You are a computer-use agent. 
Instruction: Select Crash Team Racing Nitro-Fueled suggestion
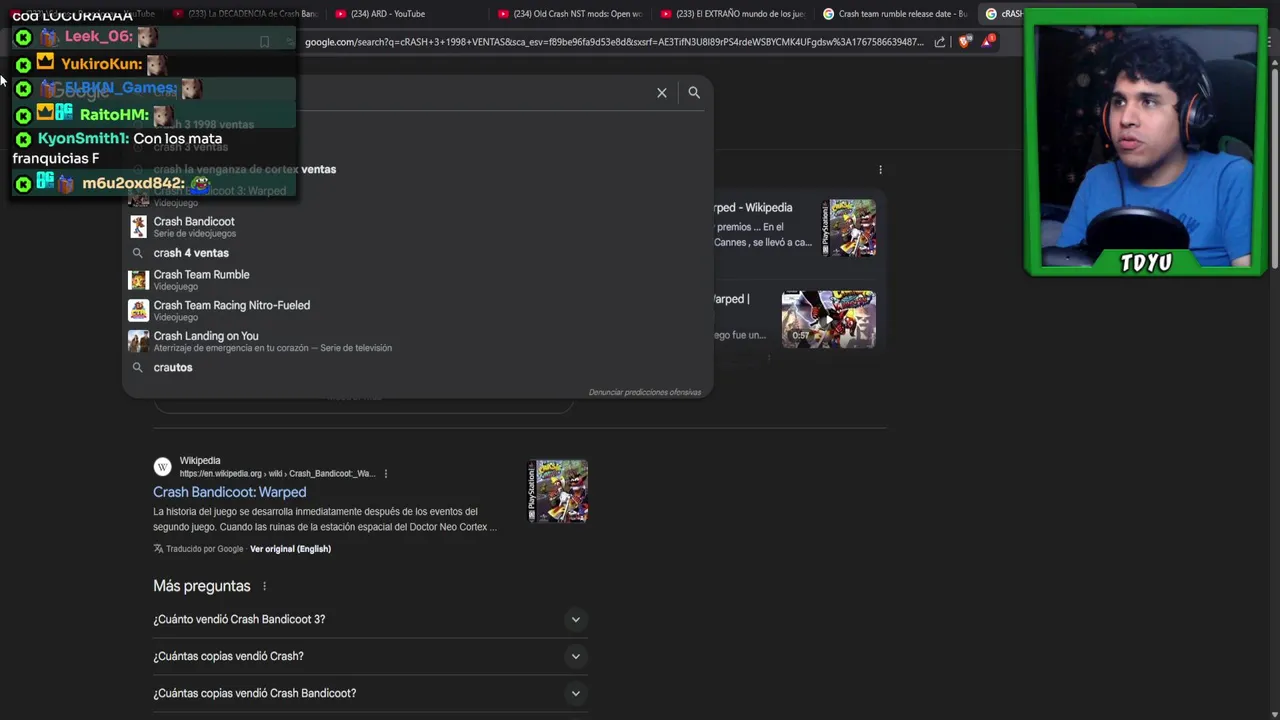(418, 311)
